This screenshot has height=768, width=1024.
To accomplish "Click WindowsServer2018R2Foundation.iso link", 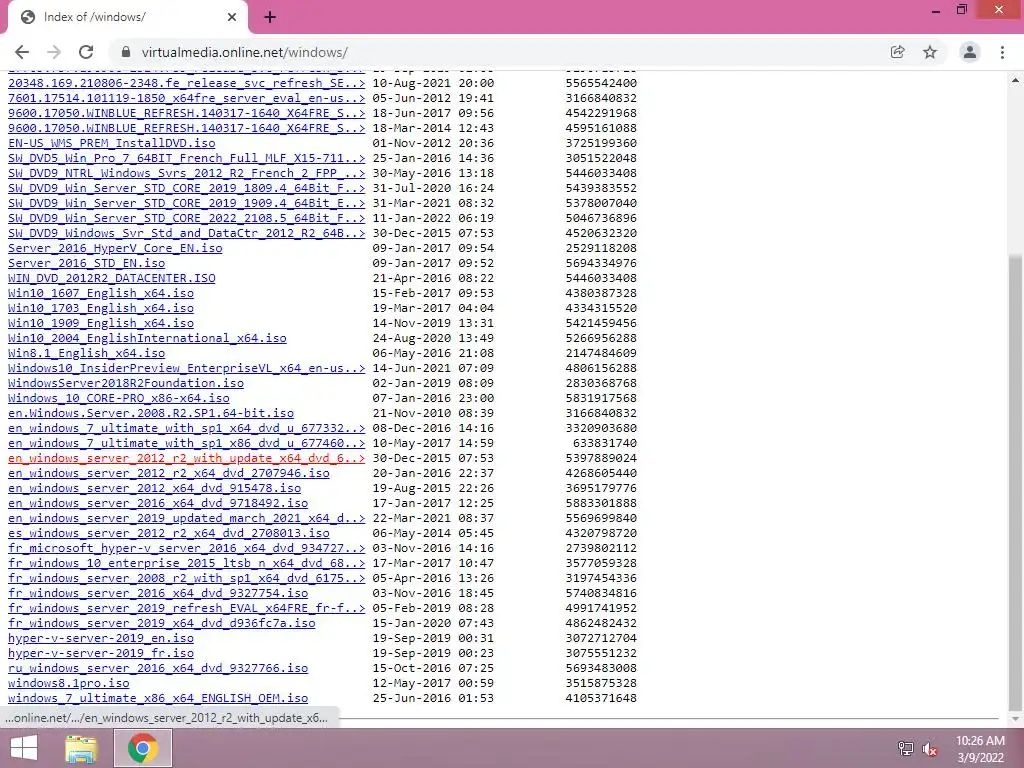I will pos(126,383).
